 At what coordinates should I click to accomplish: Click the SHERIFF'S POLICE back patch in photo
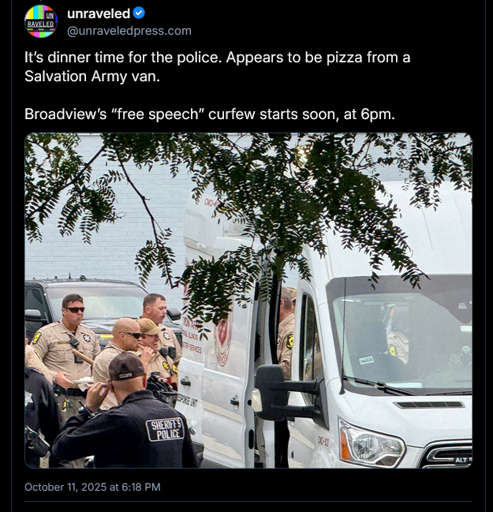(x=165, y=429)
